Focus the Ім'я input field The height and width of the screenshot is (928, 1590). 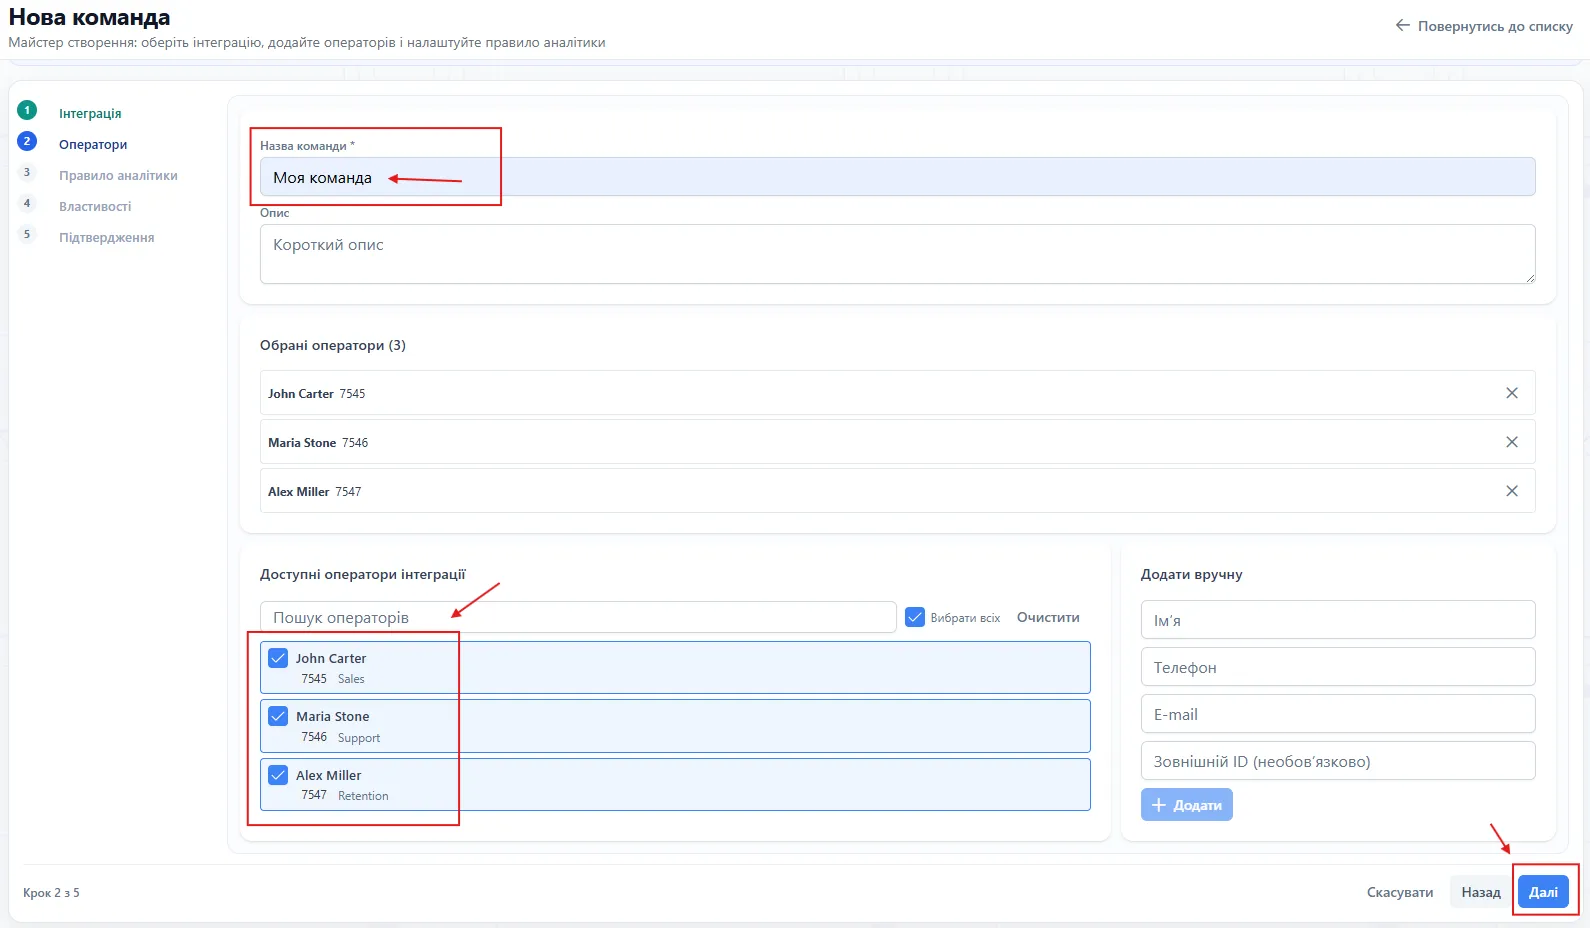pos(1338,620)
